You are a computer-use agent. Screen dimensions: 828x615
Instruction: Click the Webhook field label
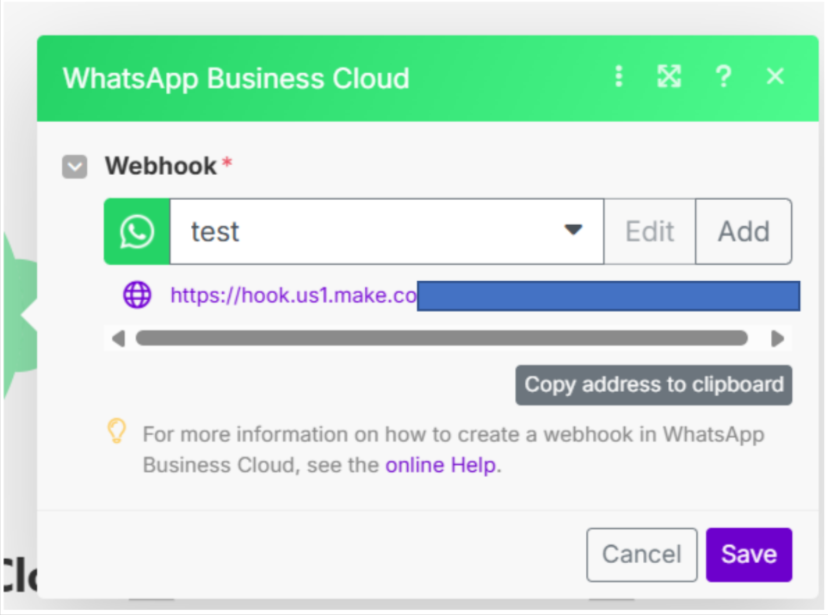pyautogui.click(x=161, y=166)
